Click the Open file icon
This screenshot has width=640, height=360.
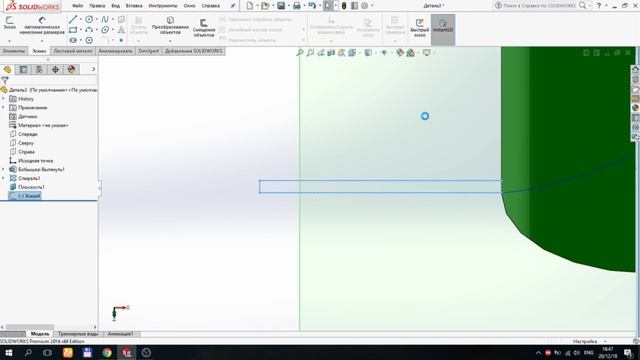click(265, 6)
